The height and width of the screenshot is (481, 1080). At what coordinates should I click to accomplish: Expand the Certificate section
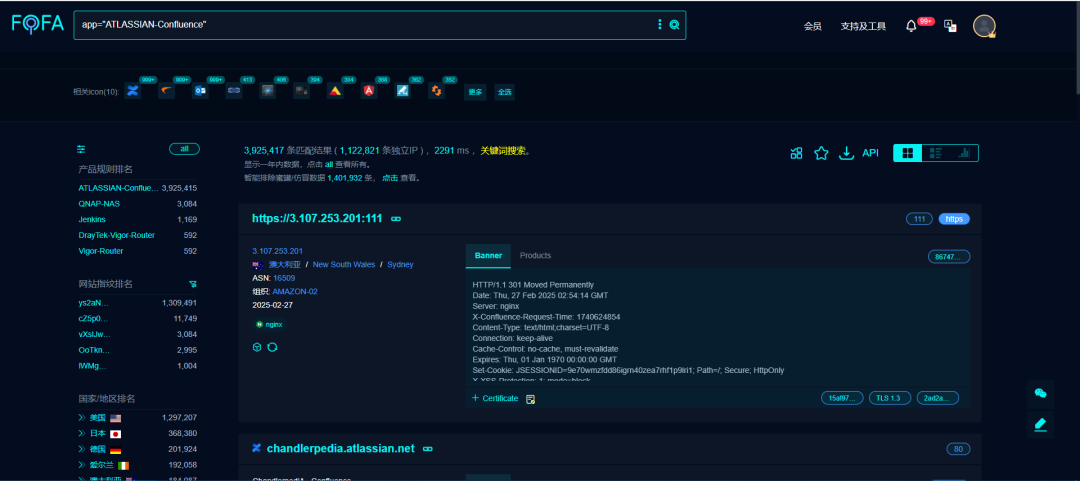[495, 398]
